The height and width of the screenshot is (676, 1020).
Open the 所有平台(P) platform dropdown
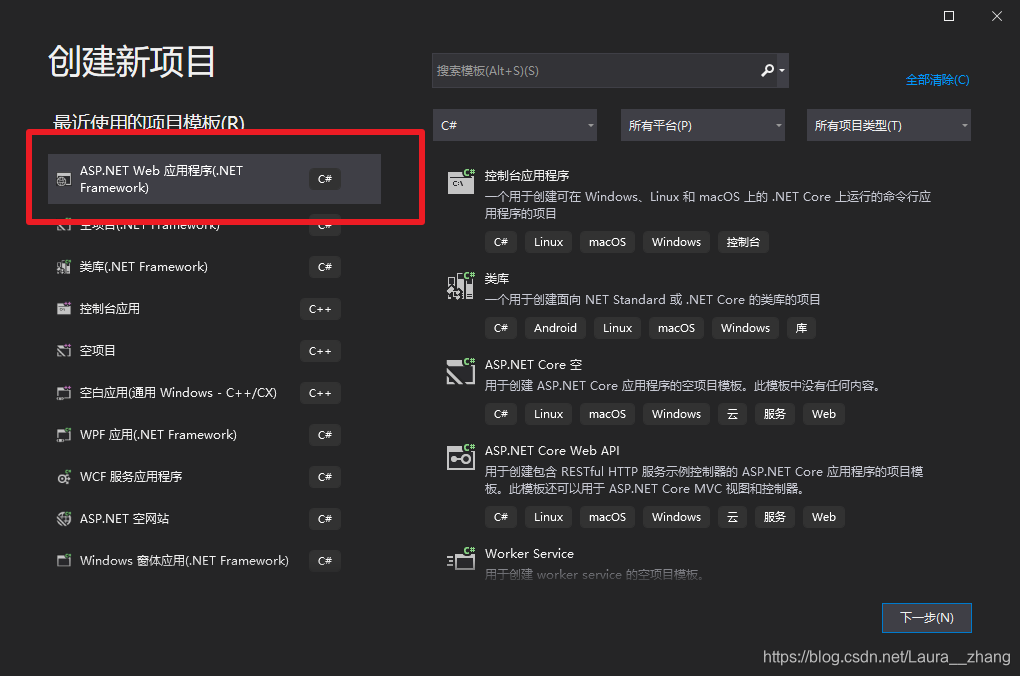click(x=703, y=125)
